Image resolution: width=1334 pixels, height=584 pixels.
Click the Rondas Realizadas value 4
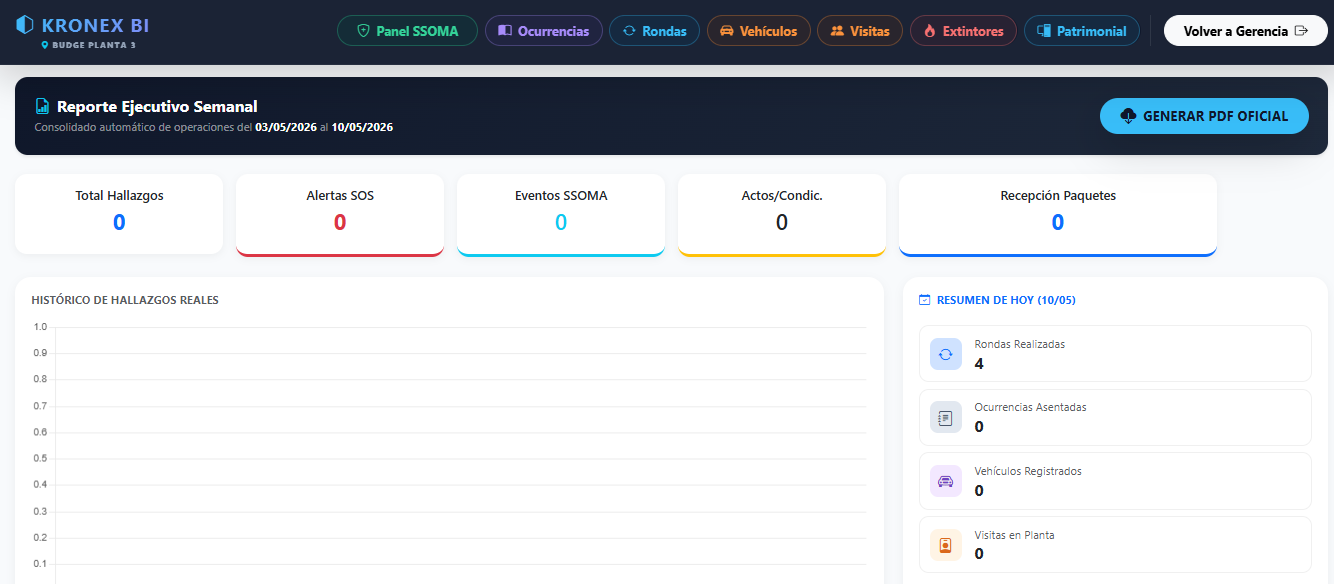pos(979,363)
